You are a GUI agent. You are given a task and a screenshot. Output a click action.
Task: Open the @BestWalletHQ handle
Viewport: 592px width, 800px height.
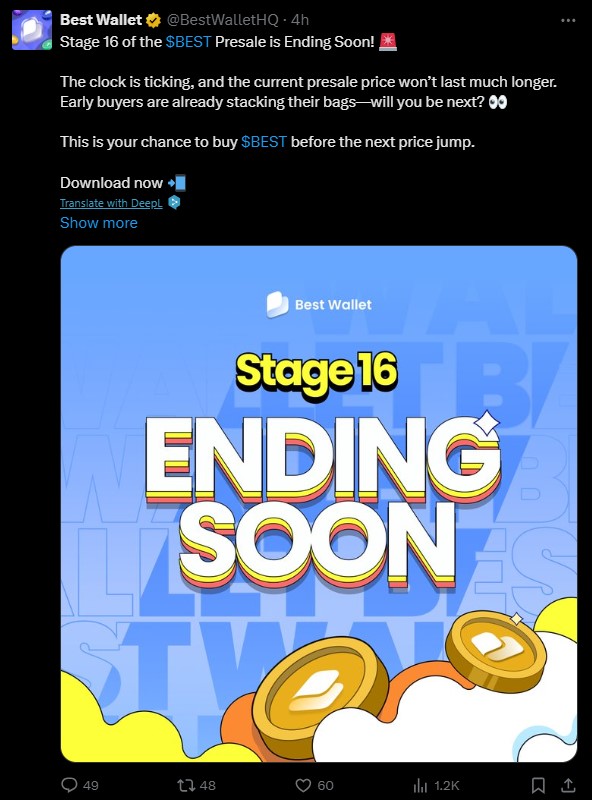click(223, 20)
